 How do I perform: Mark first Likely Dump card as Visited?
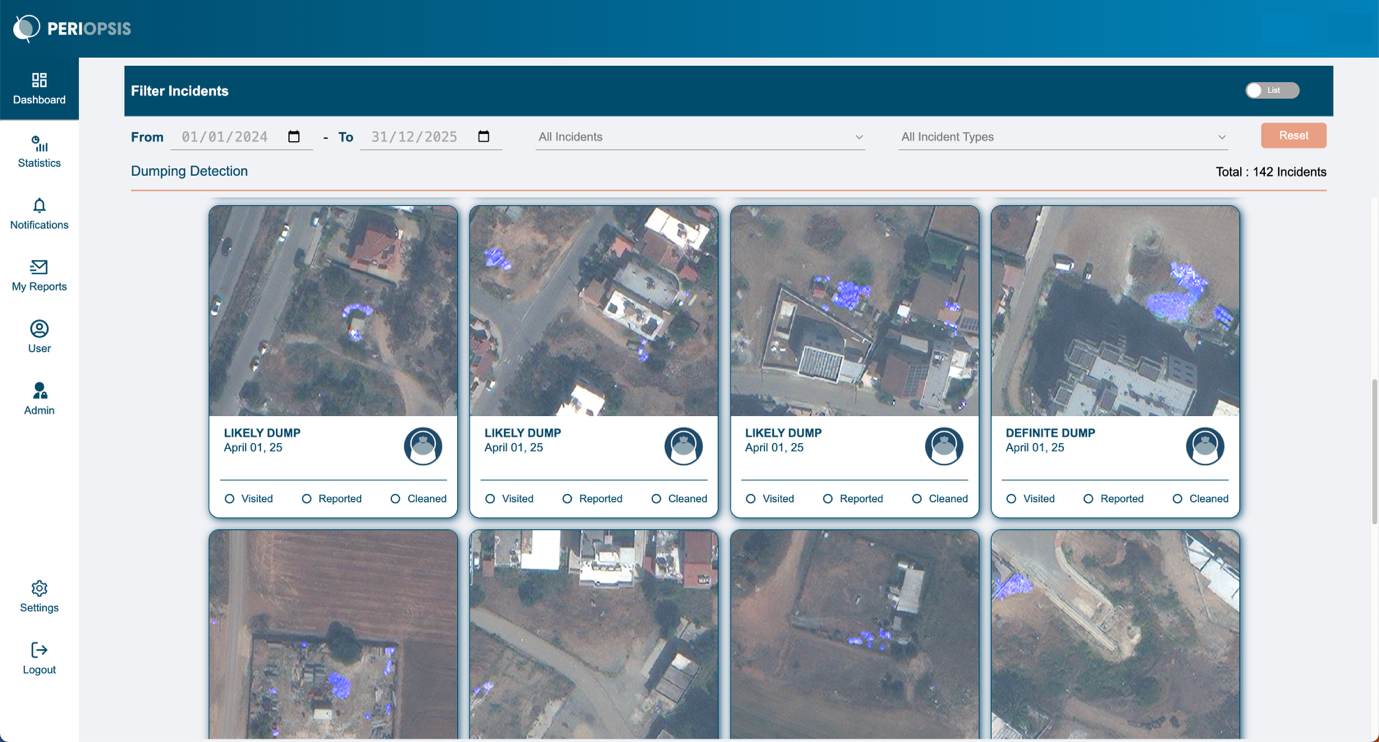pos(230,499)
